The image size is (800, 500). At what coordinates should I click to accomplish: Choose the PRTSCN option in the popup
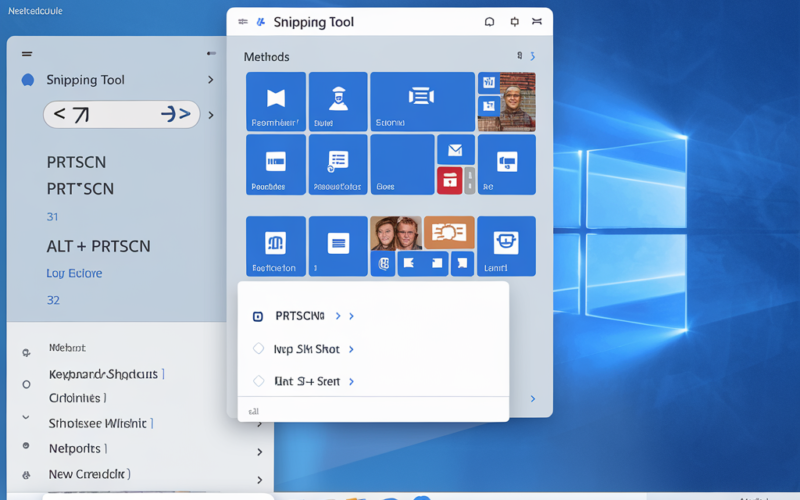tap(299, 316)
